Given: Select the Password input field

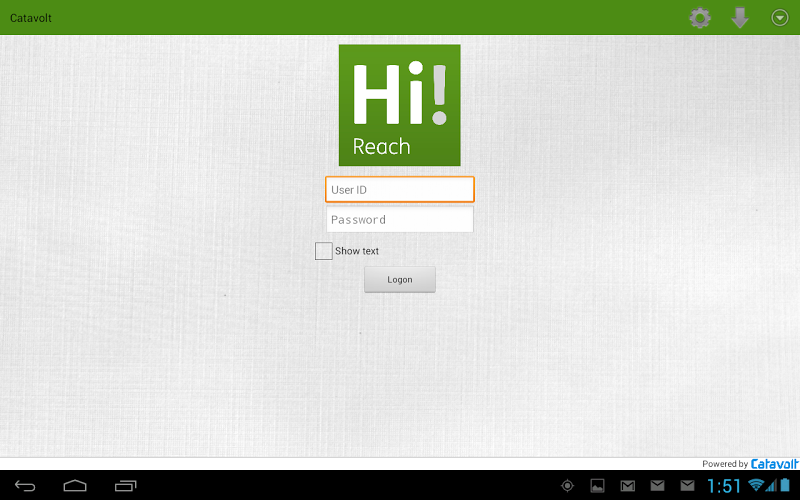Looking at the screenshot, I should (x=400, y=219).
